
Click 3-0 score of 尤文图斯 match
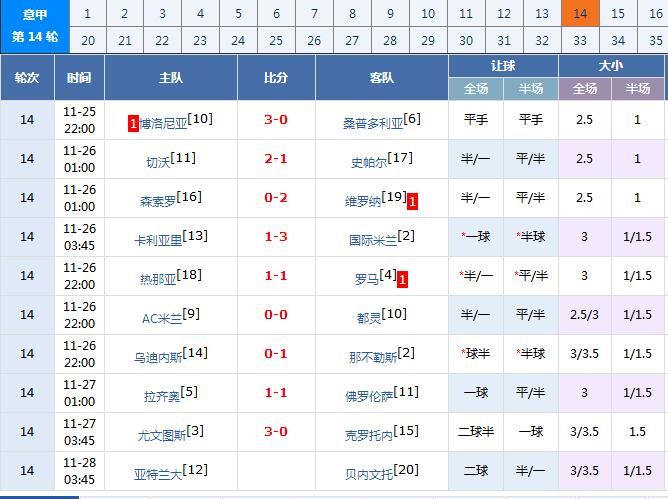pos(276,431)
